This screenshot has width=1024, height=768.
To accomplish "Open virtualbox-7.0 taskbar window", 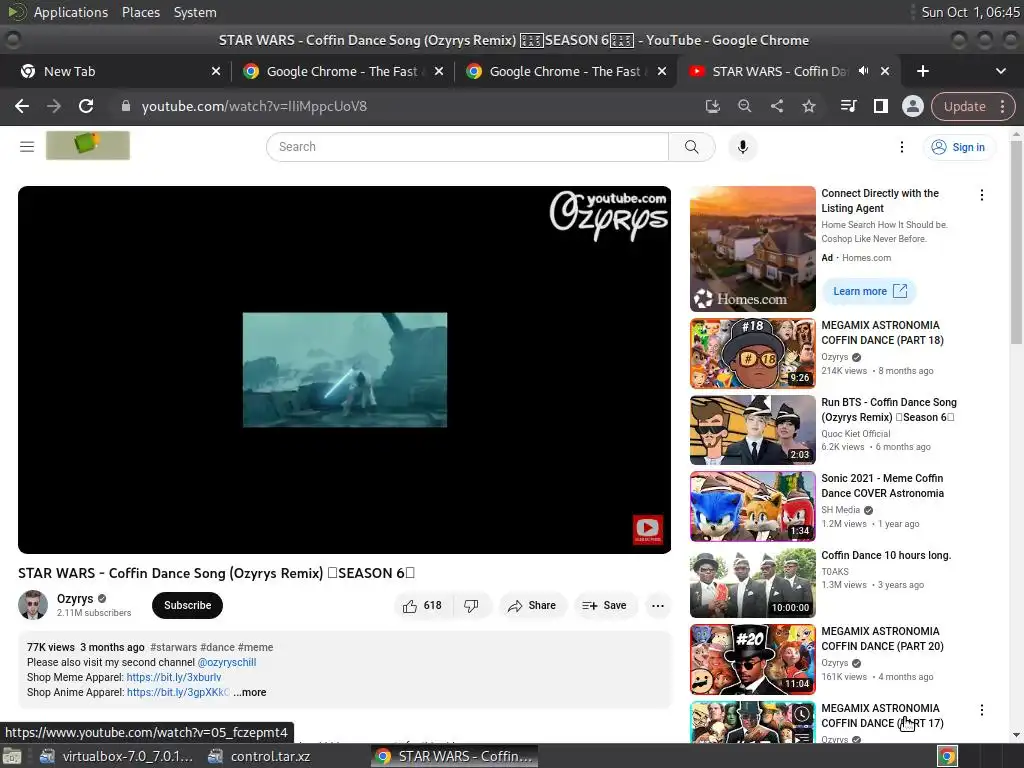I will (118, 756).
